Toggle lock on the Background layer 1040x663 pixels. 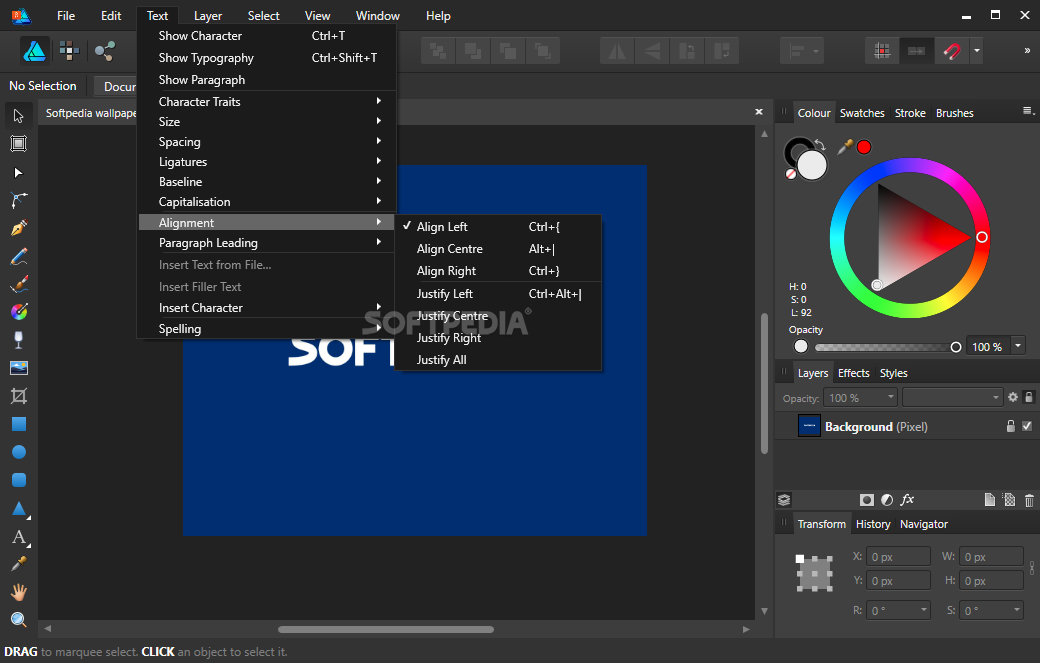click(1011, 426)
